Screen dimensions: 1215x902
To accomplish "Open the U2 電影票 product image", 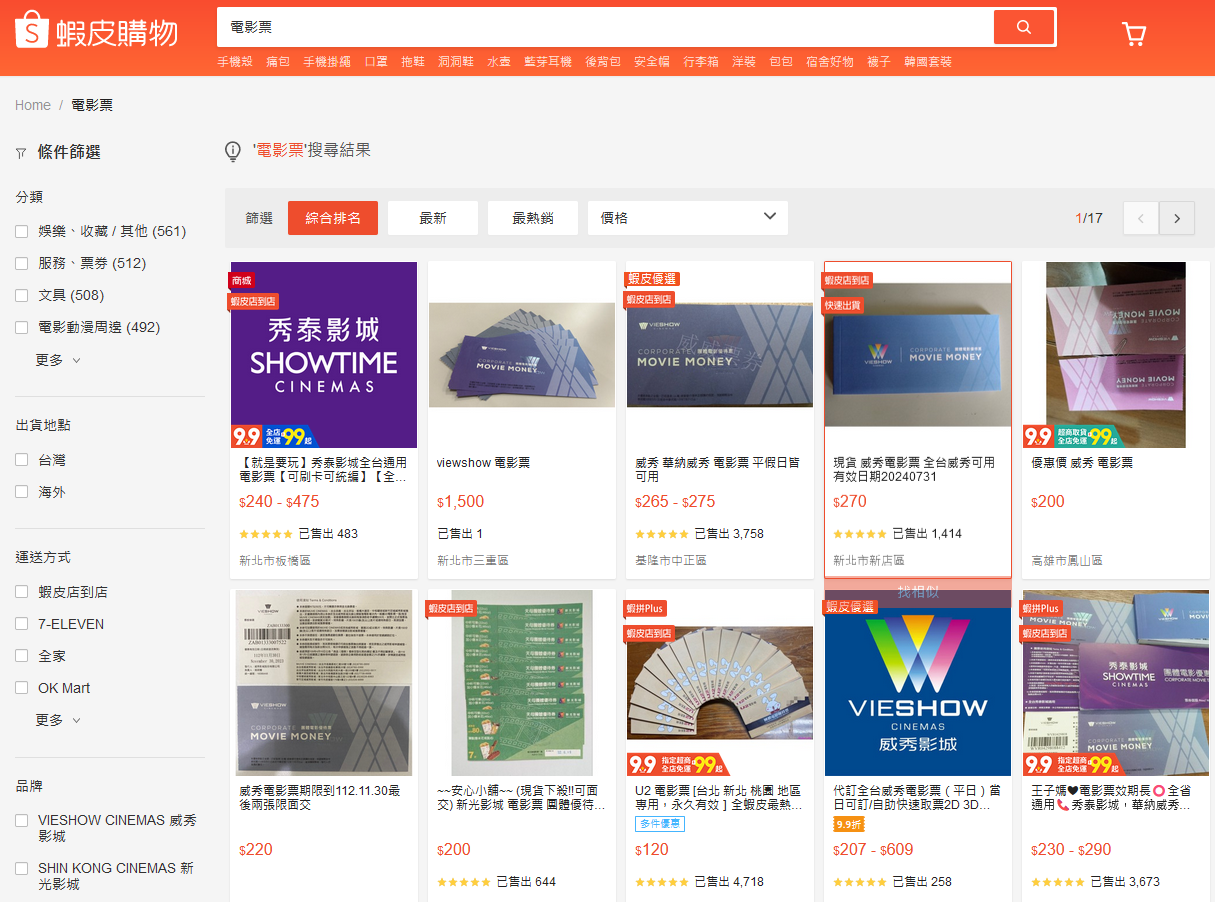I will click(x=720, y=683).
